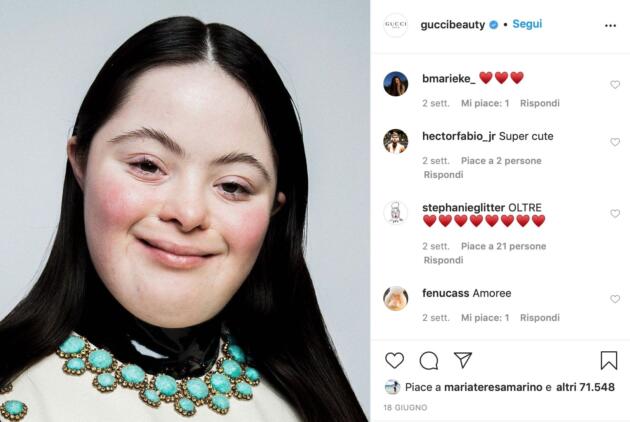Image resolution: width=630 pixels, height=422 pixels.
Task: Like stephanieglitter comment heart
Action: pos(615,213)
